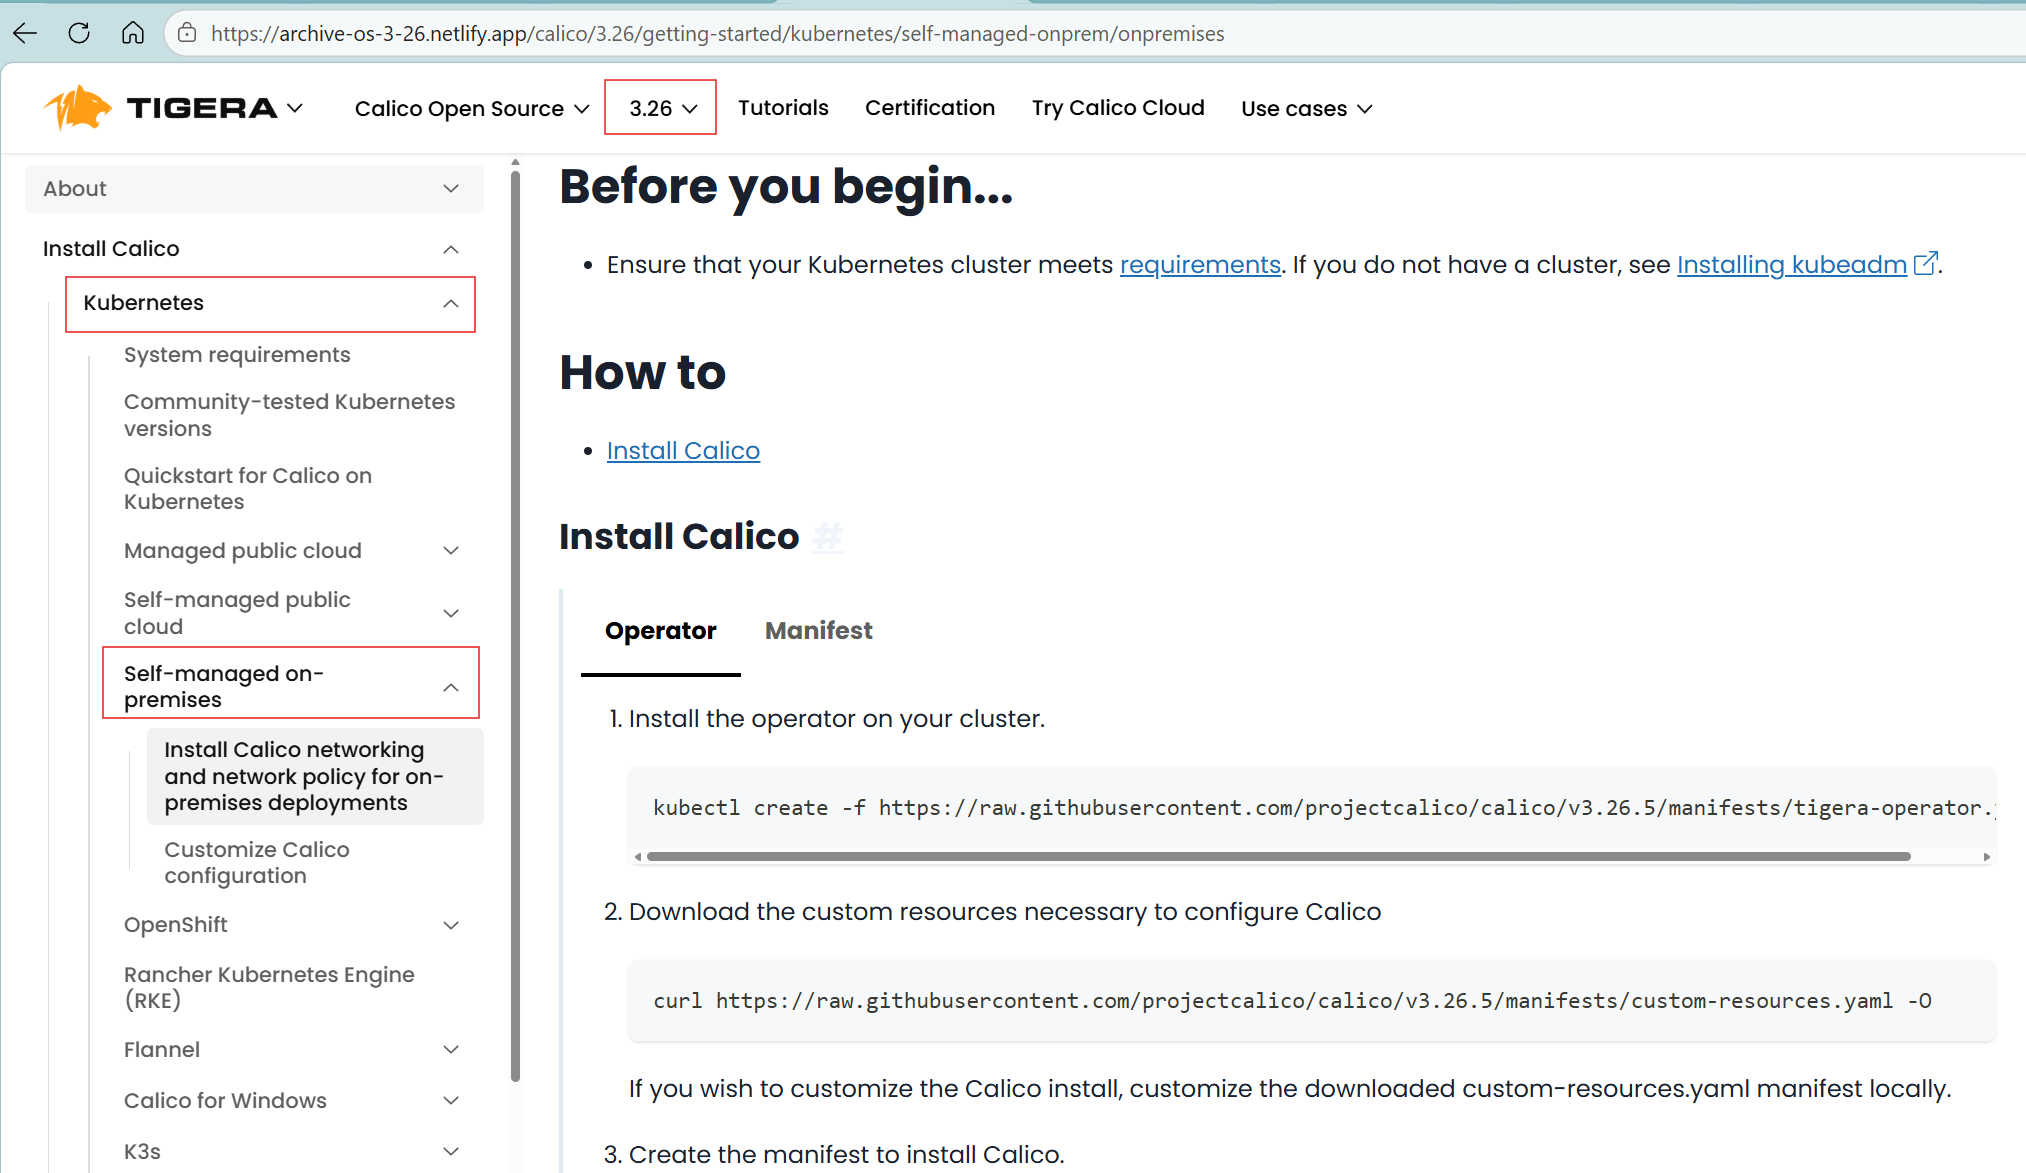2026x1173 pixels.
Task: Follow the Install Calico link under How to
Action: pyautogui.click(x=683, y=451)
